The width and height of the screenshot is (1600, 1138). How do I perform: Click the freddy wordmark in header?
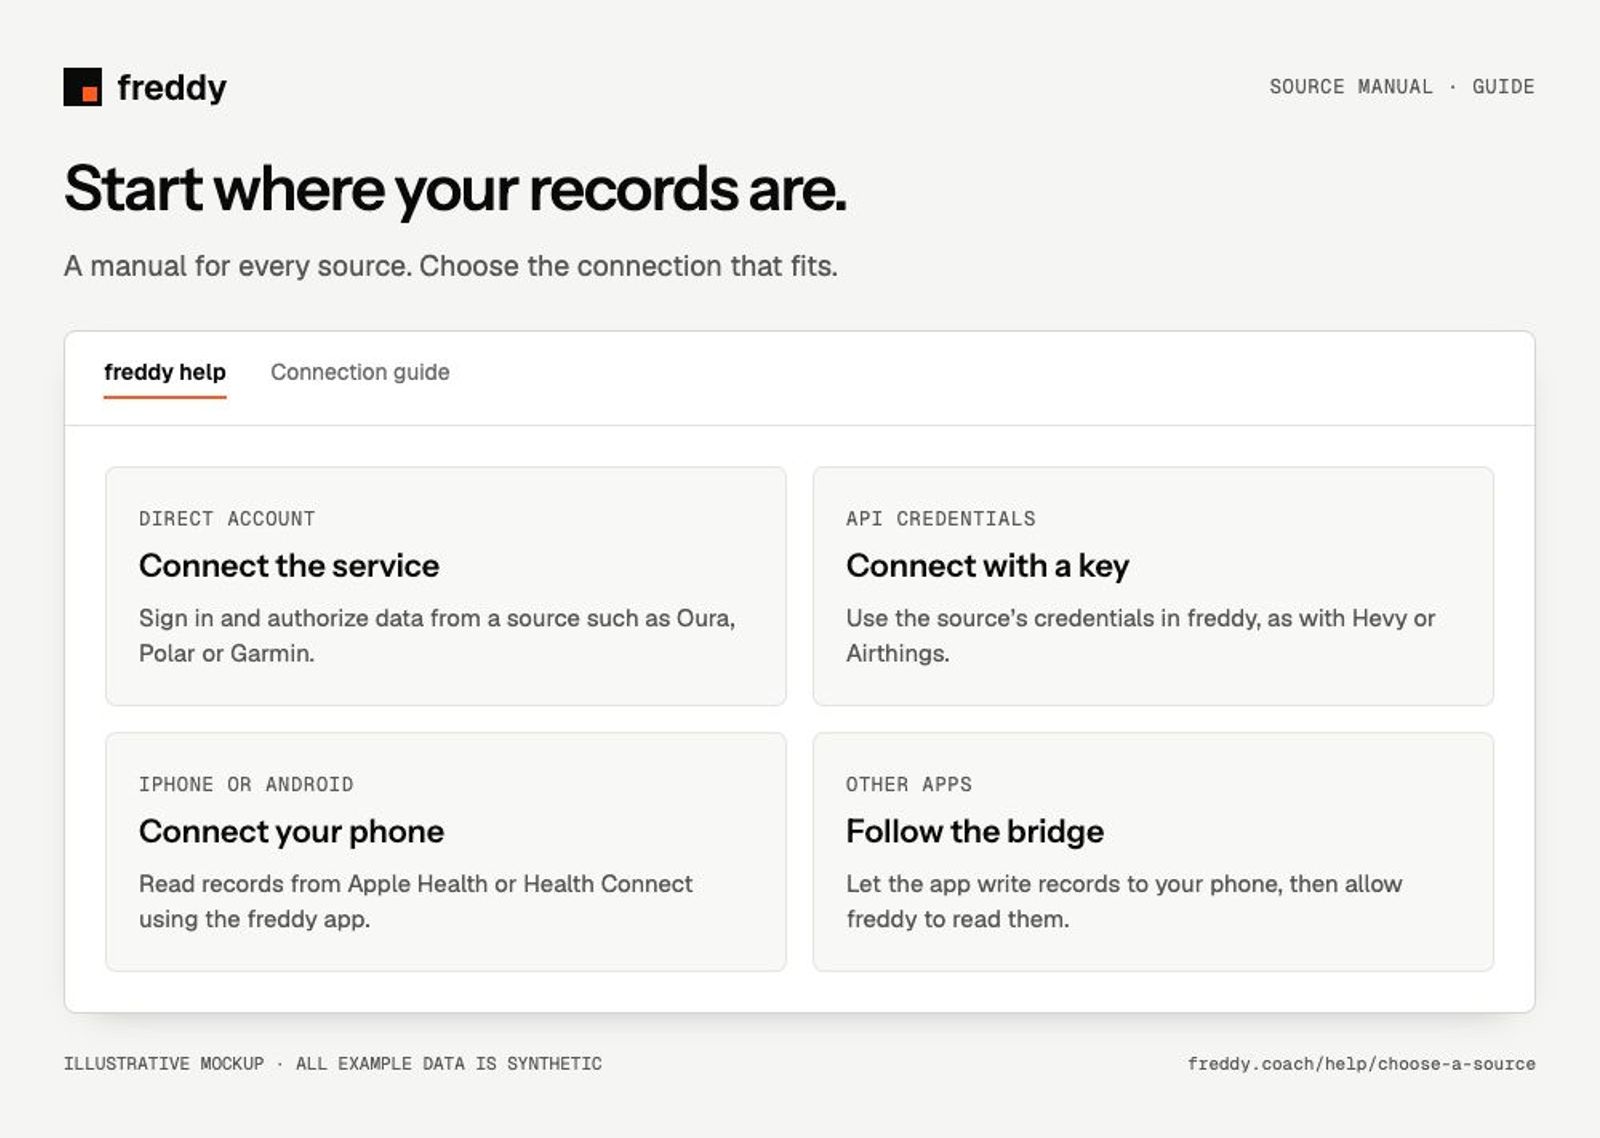click(x=172, y=88)
